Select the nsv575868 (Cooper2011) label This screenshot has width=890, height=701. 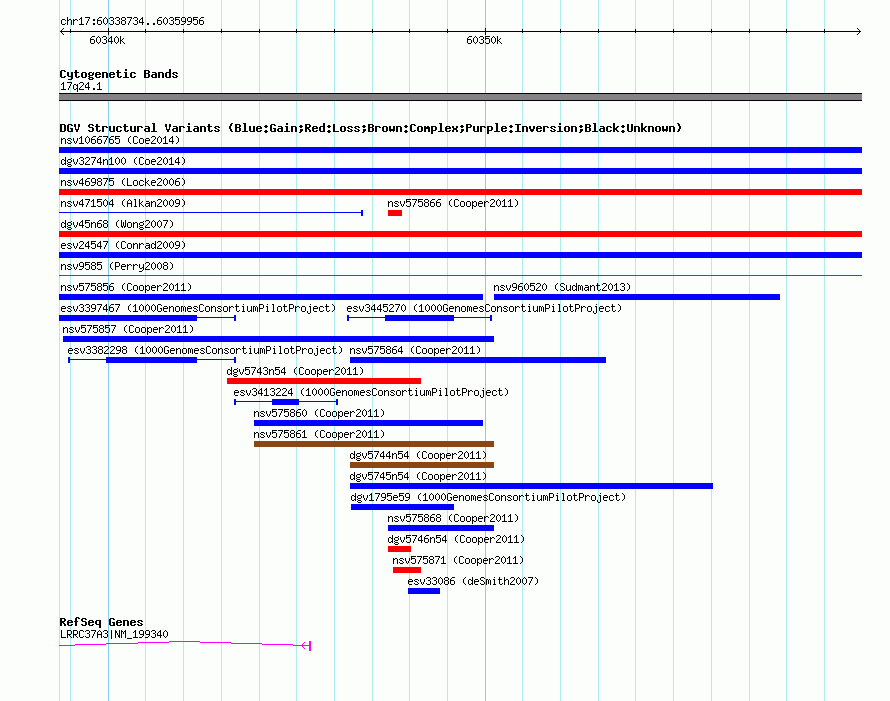pyautogui.click(x=453, y=518)
